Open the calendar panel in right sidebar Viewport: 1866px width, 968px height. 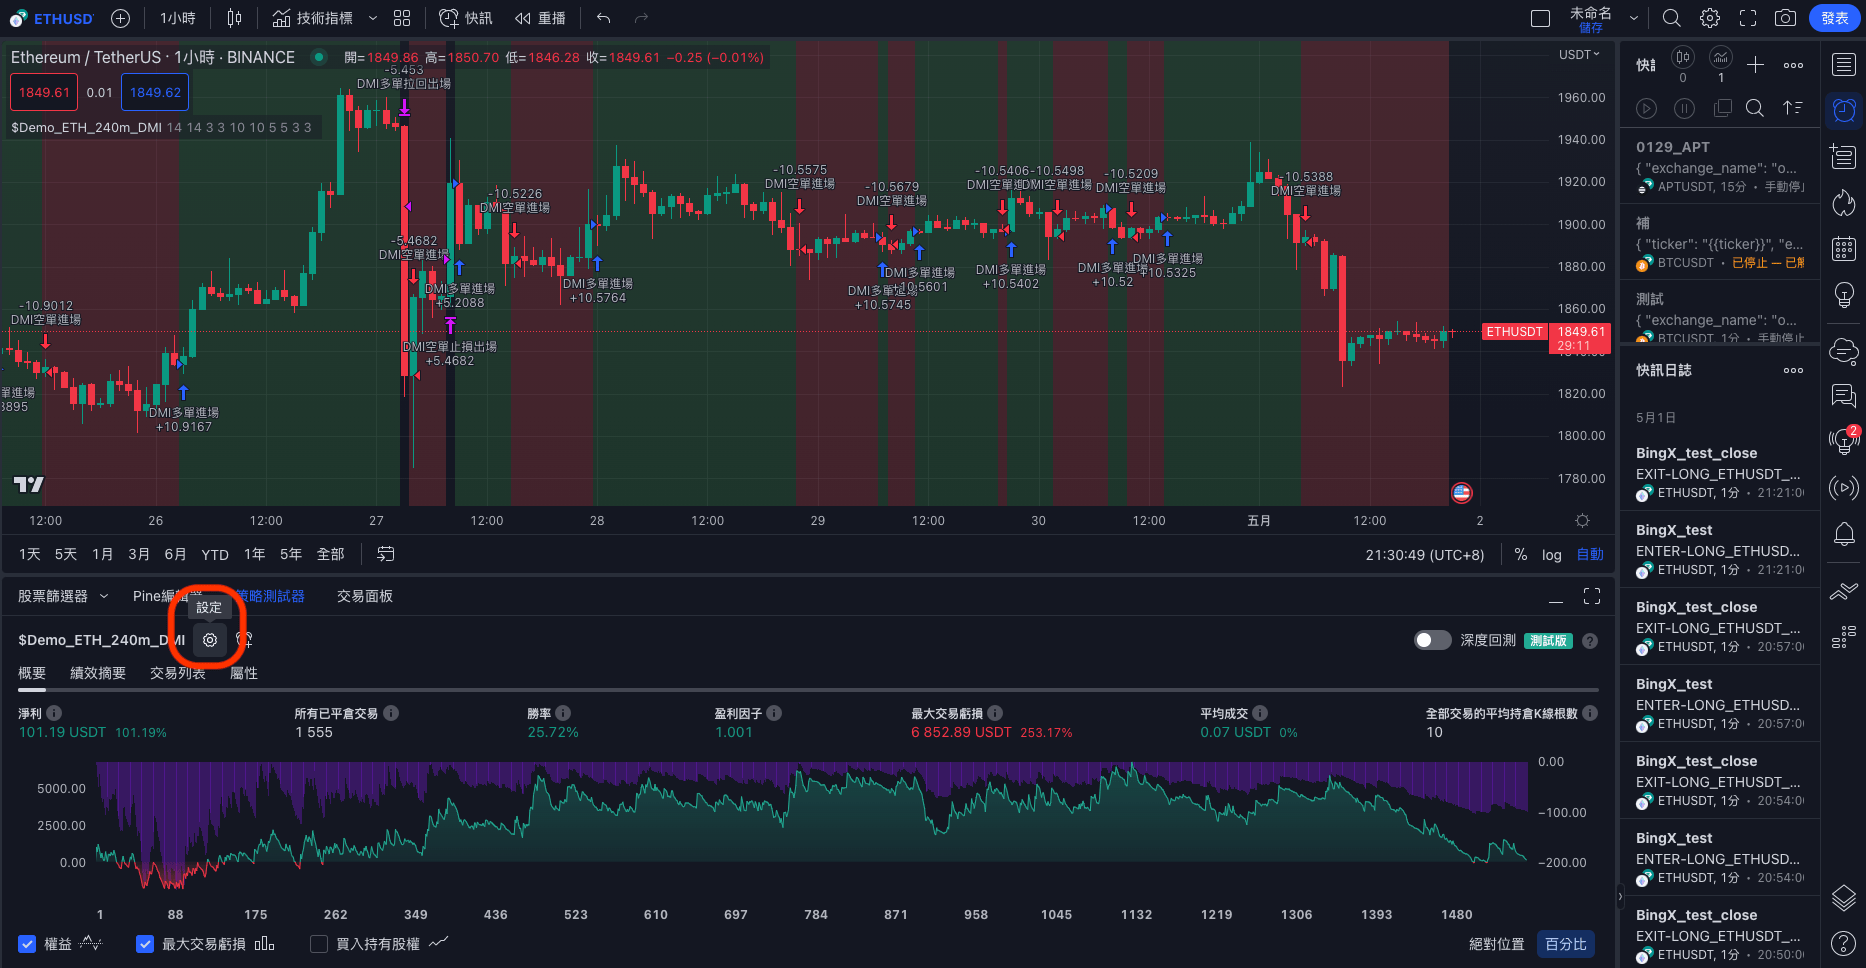point(1844,249)
